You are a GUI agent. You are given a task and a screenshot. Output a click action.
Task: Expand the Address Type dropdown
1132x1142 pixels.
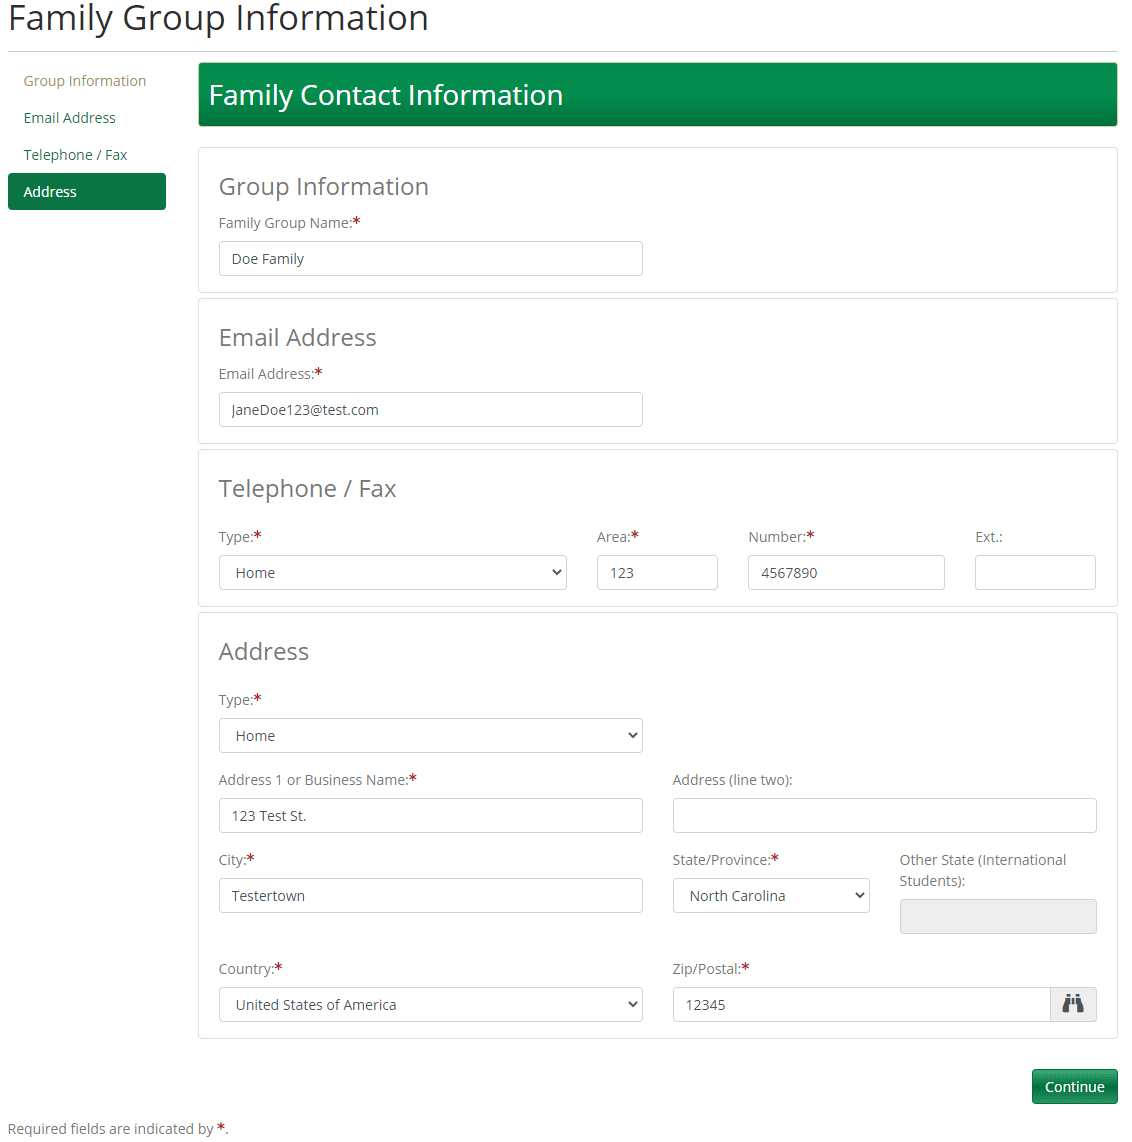[x=430, y=736]
